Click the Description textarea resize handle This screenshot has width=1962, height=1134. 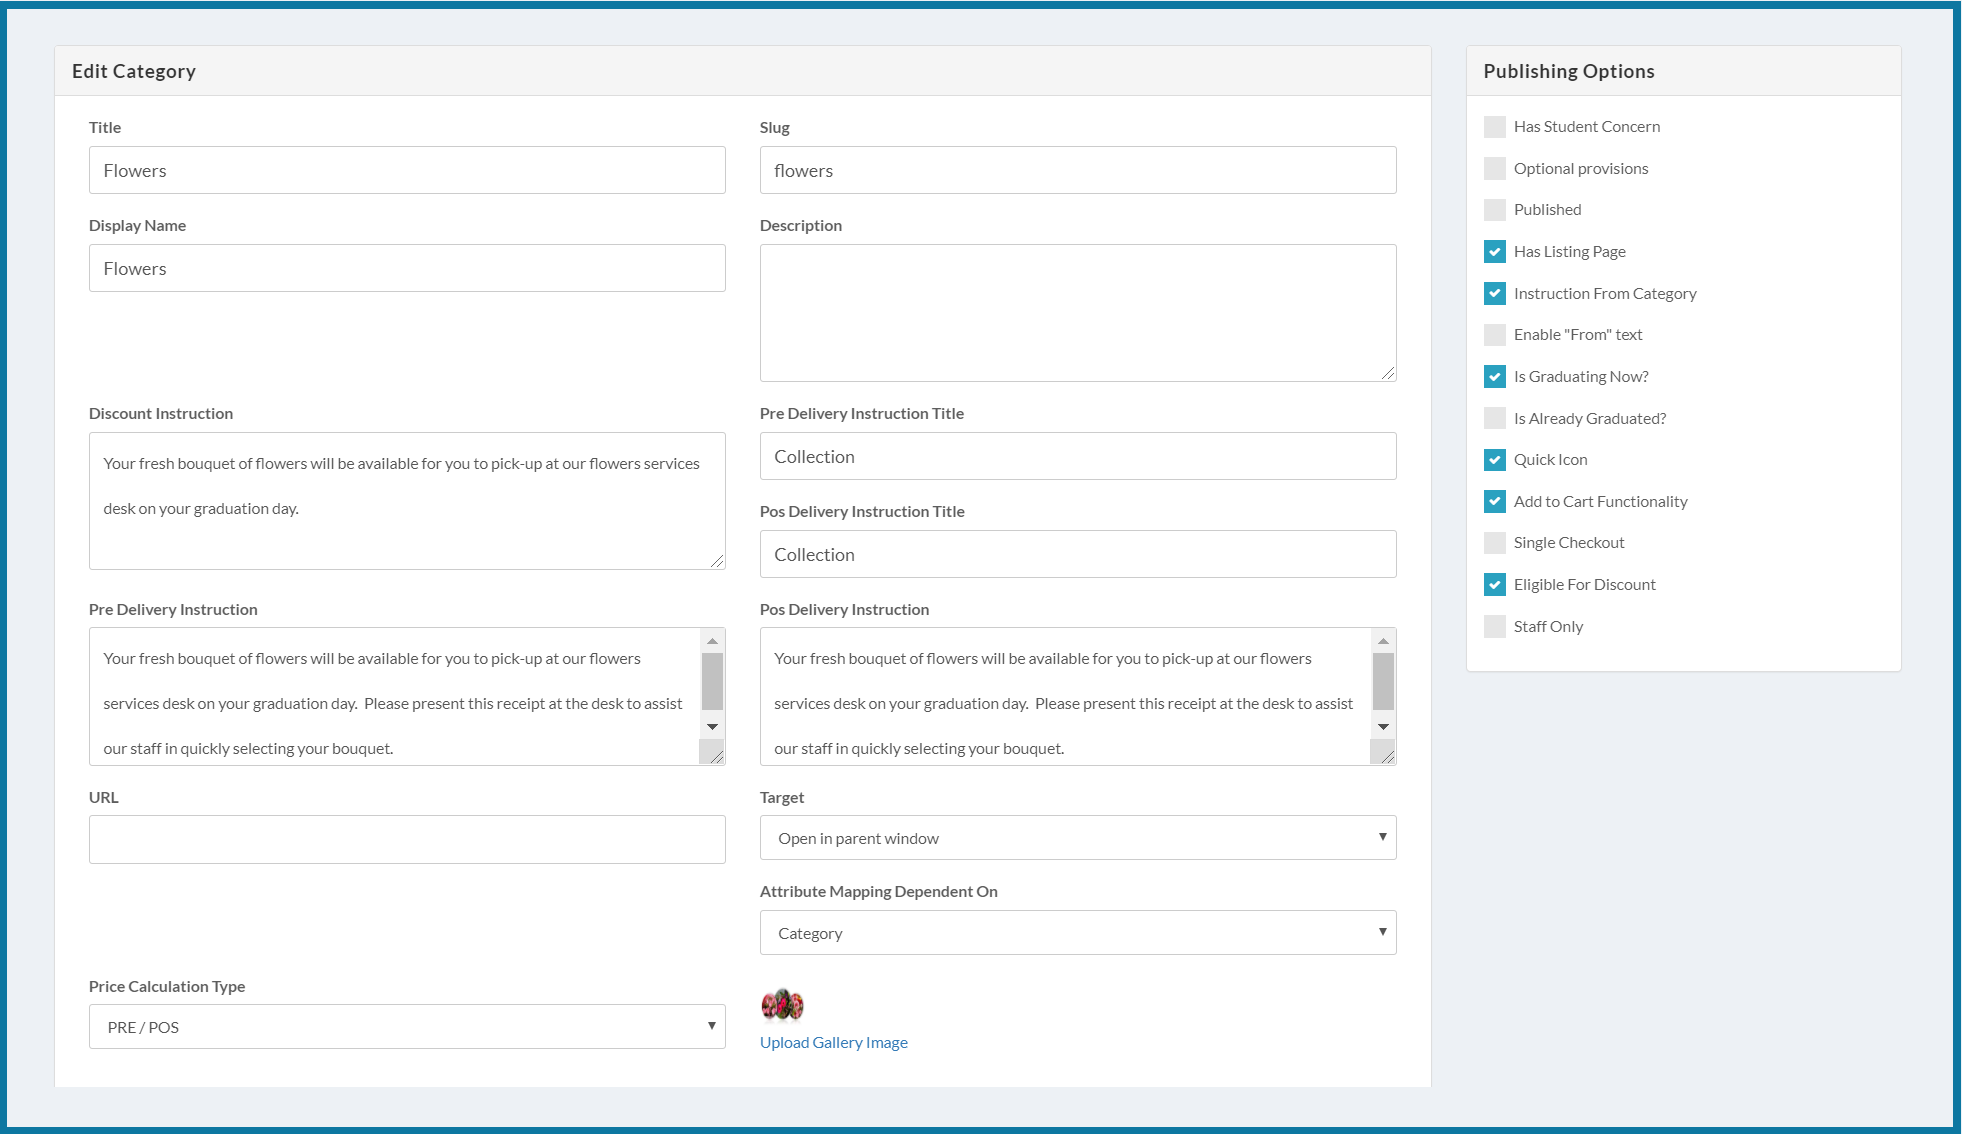[x=1387, y=373]
